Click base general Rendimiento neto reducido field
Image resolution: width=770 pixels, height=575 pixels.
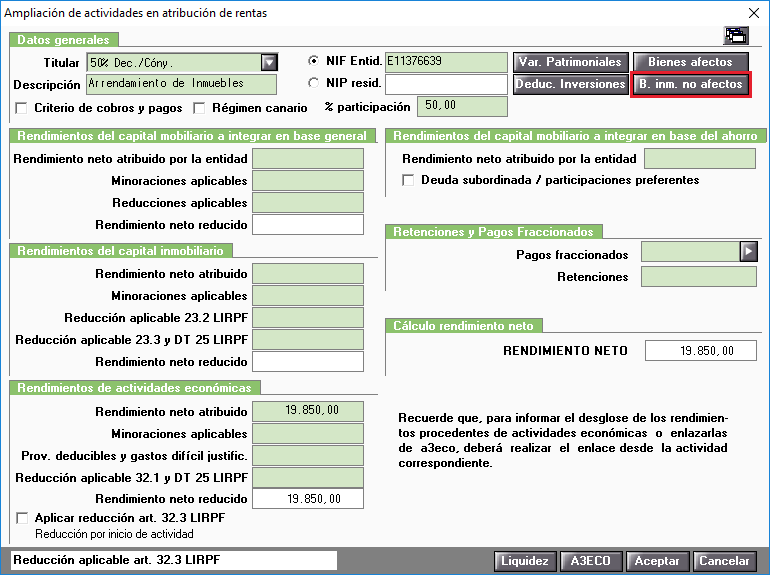coord(308,224)
